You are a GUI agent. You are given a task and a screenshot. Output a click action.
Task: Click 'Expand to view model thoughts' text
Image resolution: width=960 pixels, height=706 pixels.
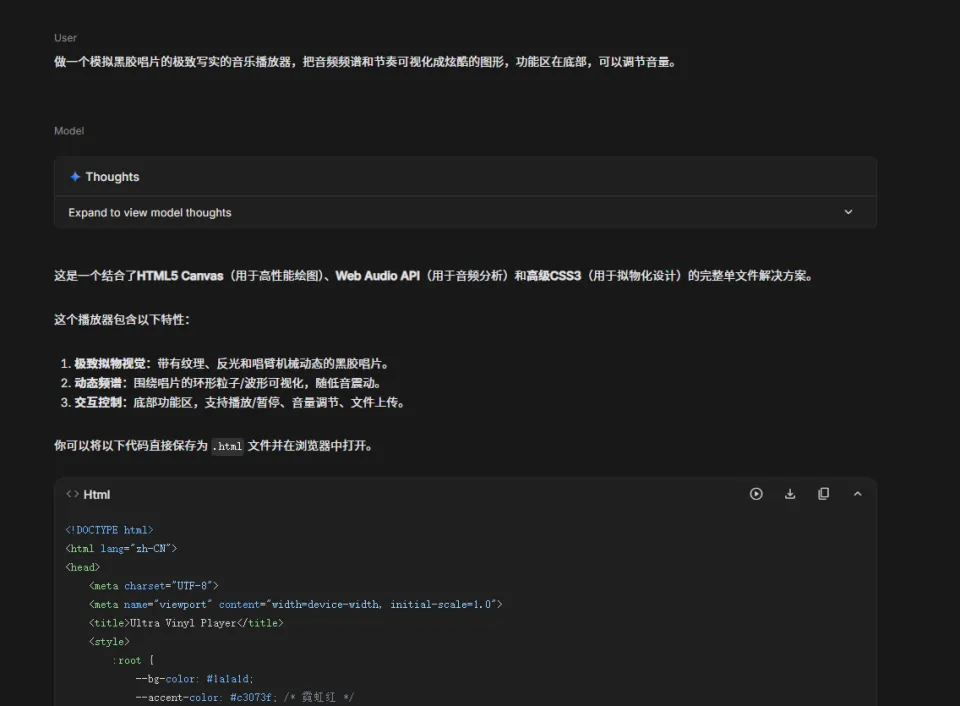coord(149,212)
